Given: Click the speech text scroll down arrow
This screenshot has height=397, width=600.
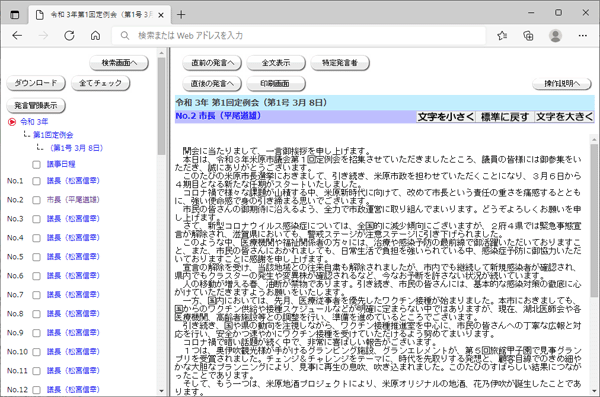Looking at the screenshot, I should pyautogui.click(x=594, y=391).
